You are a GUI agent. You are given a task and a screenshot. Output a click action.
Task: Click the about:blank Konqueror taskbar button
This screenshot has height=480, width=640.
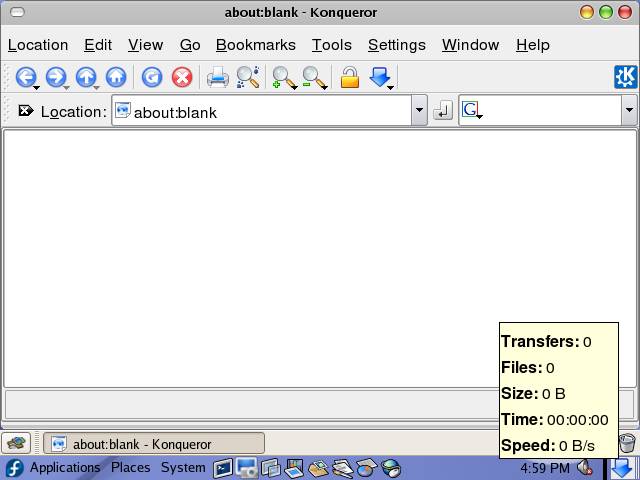point(154,443)
